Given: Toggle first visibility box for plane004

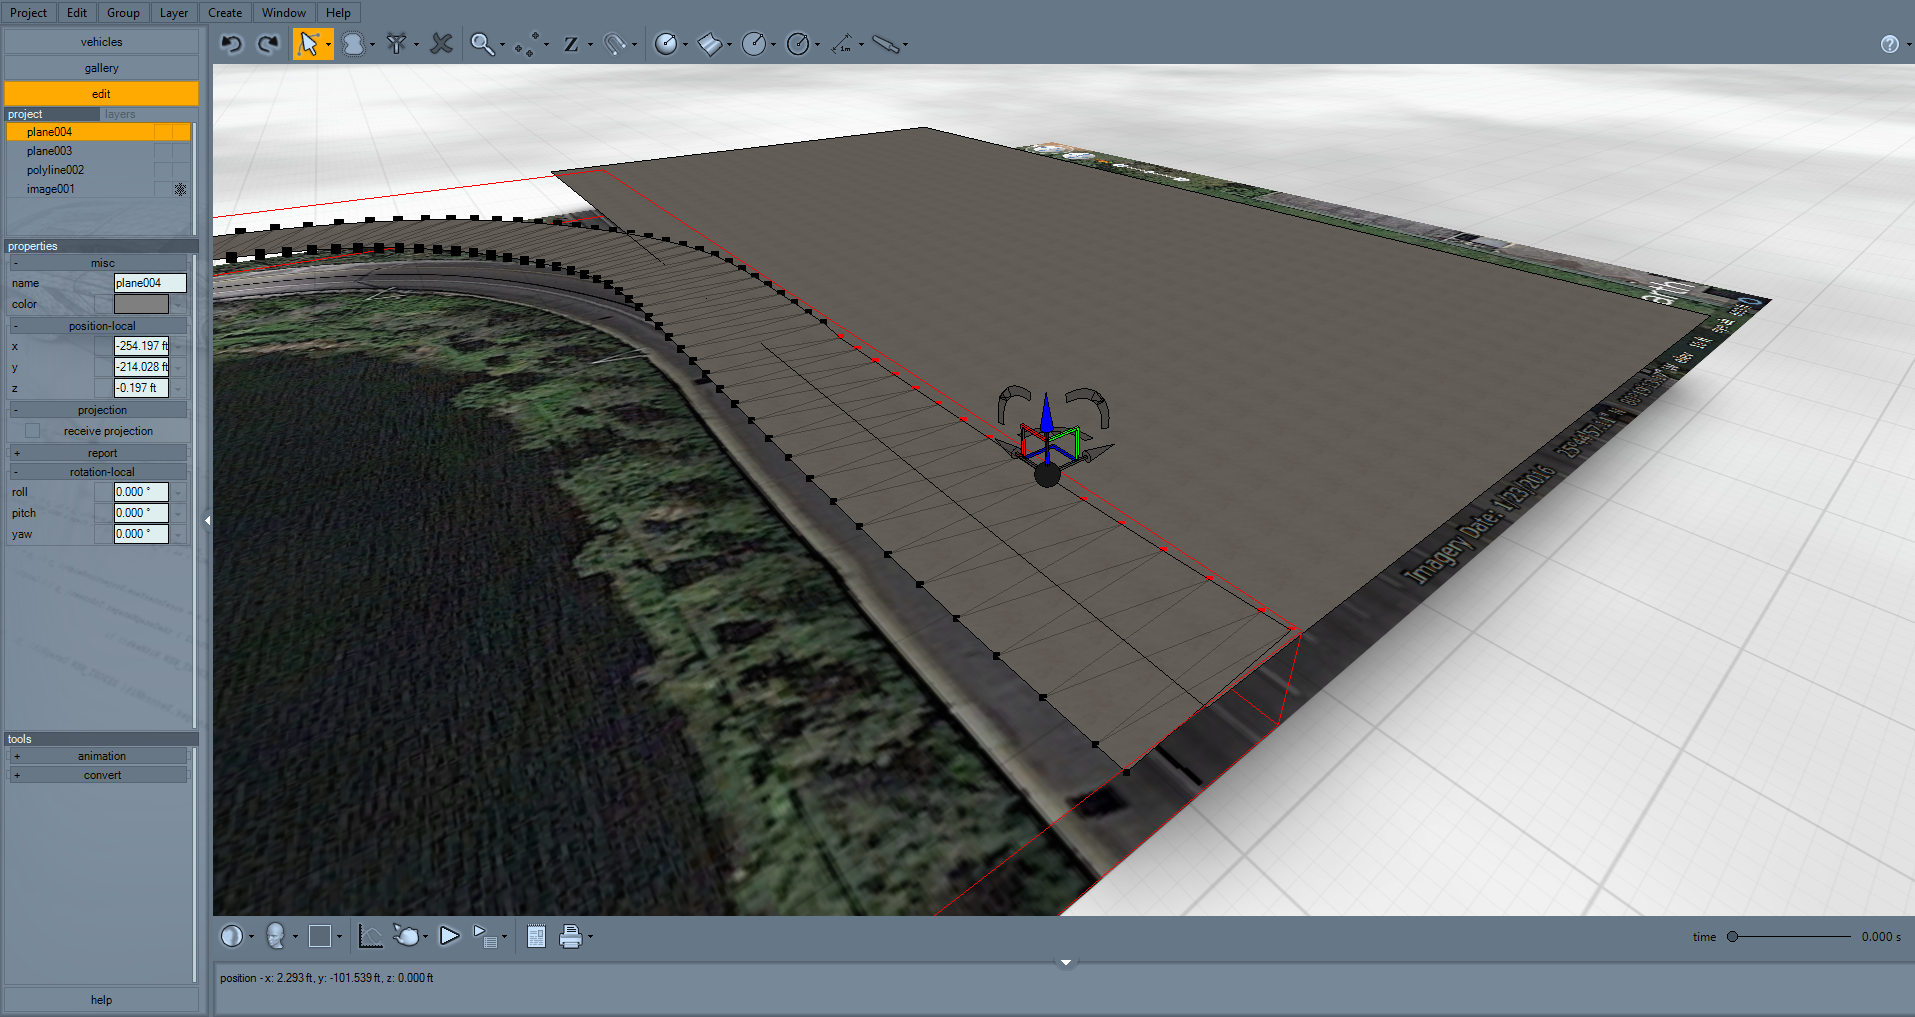Looking at the screenshot, I should tap(162, 132).
